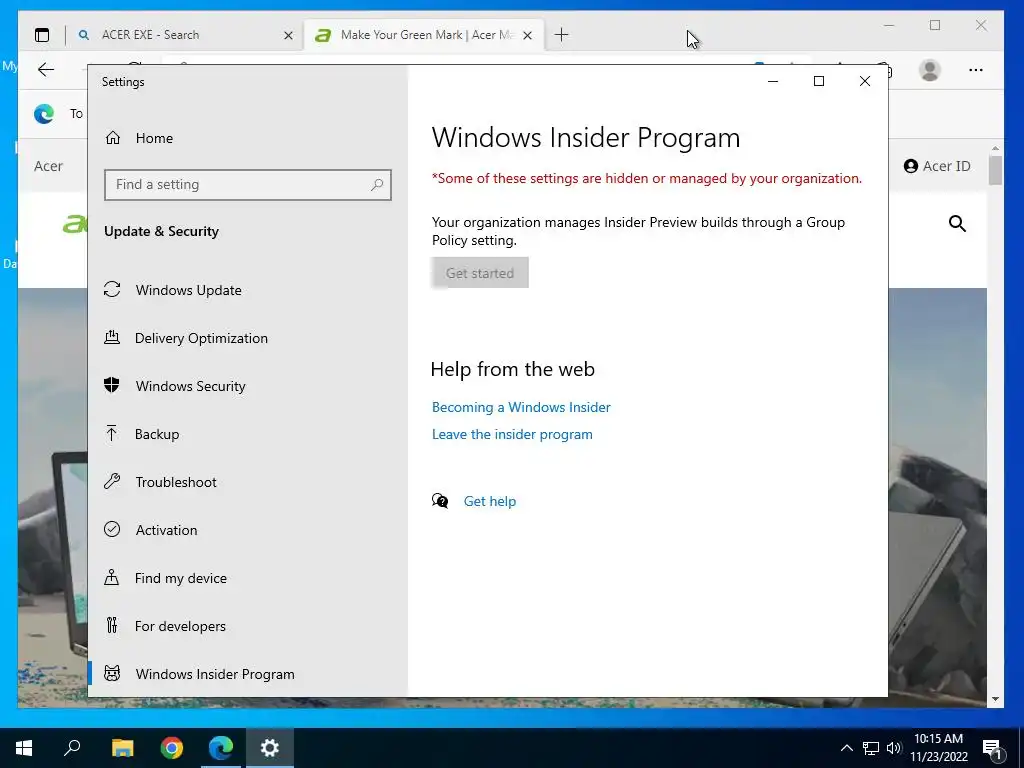This screenshot has height=768, width=1024.
Task: Click the Backup arrow icon
Action: 112,433
